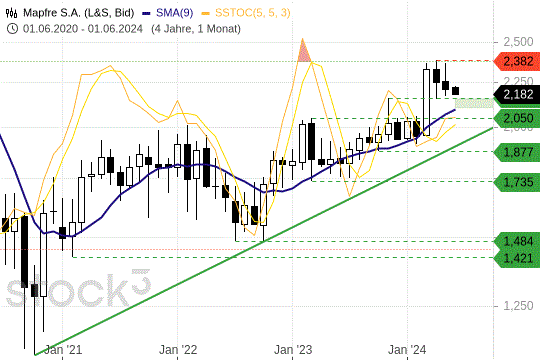Click the green 1,421 support level tag

[517, 258]
